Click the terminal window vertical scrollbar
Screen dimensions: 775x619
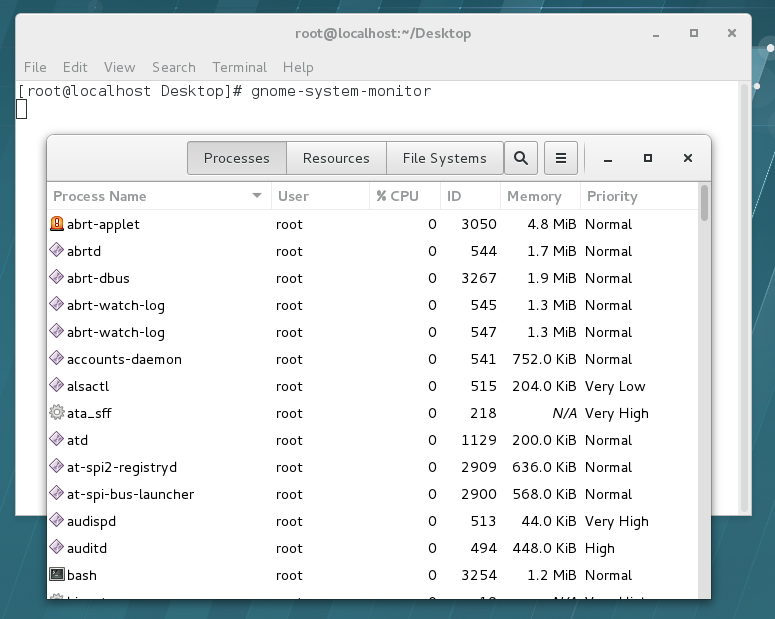tap(744, 297)
